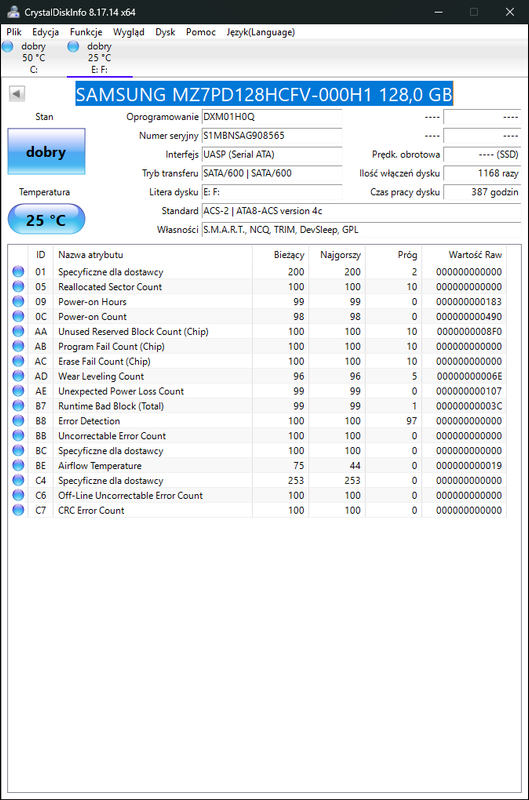Click the power-on hours value 387 godzin
Screen dimensions: 529x800
482,192
